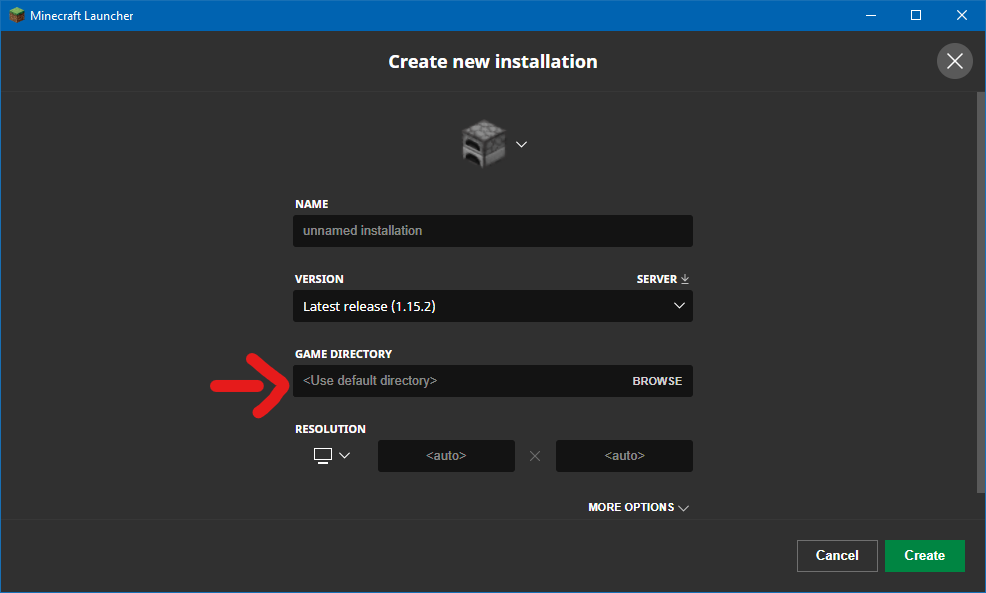This screenshot has height=593, width=986.
Task: Maximize the Minecraft Launcher window
Action: coord(916,15)
